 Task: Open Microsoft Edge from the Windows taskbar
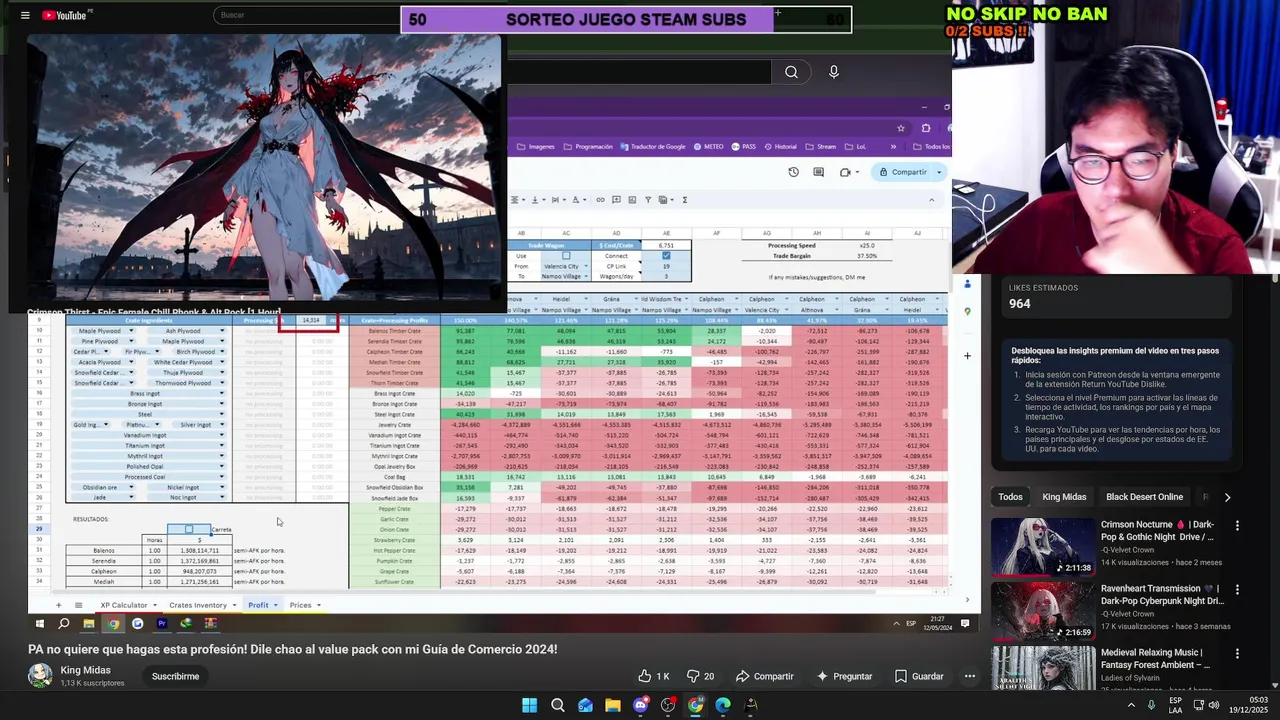coord(723,705)
